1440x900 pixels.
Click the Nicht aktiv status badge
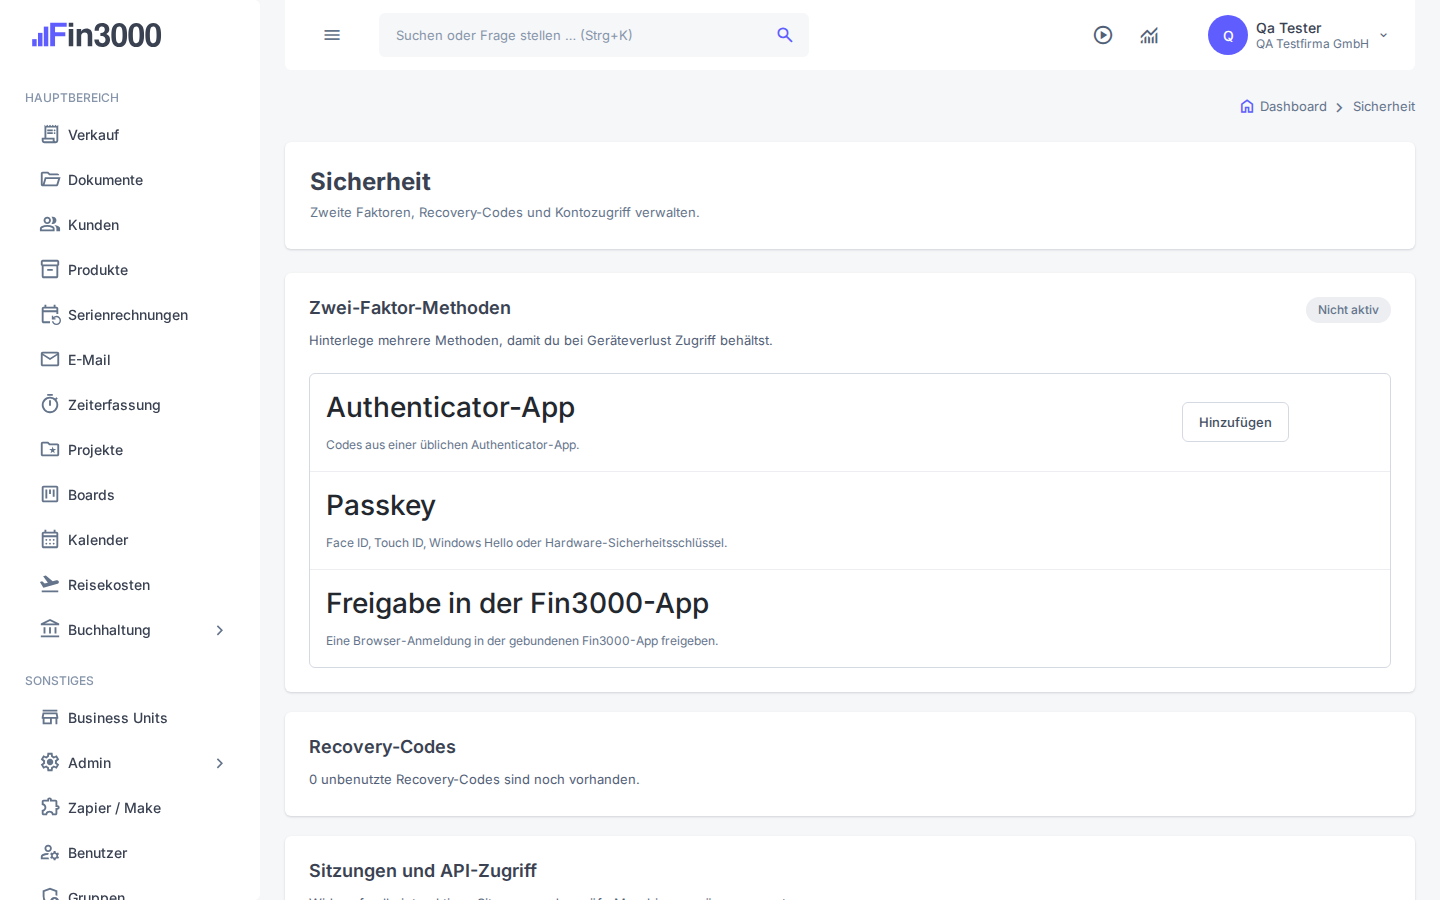coord(1348,310)
